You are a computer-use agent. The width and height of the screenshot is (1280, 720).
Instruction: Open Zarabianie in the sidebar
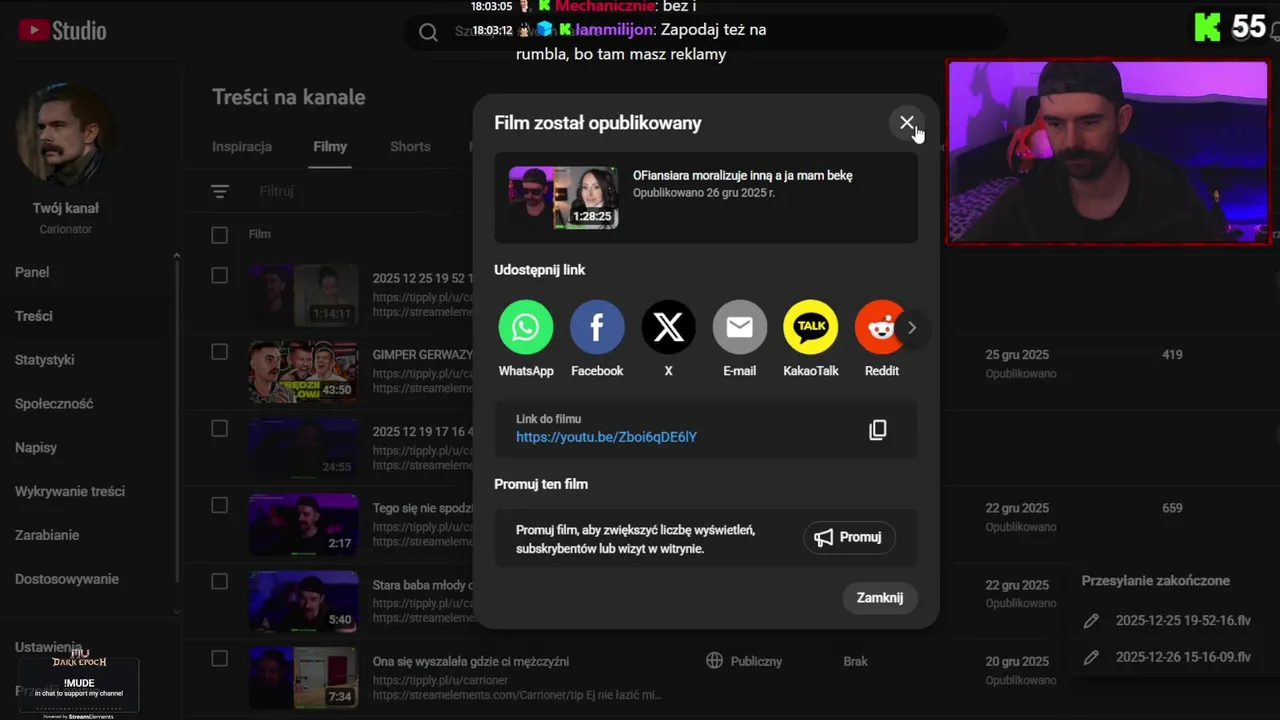pyautogui.click(x=47, y=535)
